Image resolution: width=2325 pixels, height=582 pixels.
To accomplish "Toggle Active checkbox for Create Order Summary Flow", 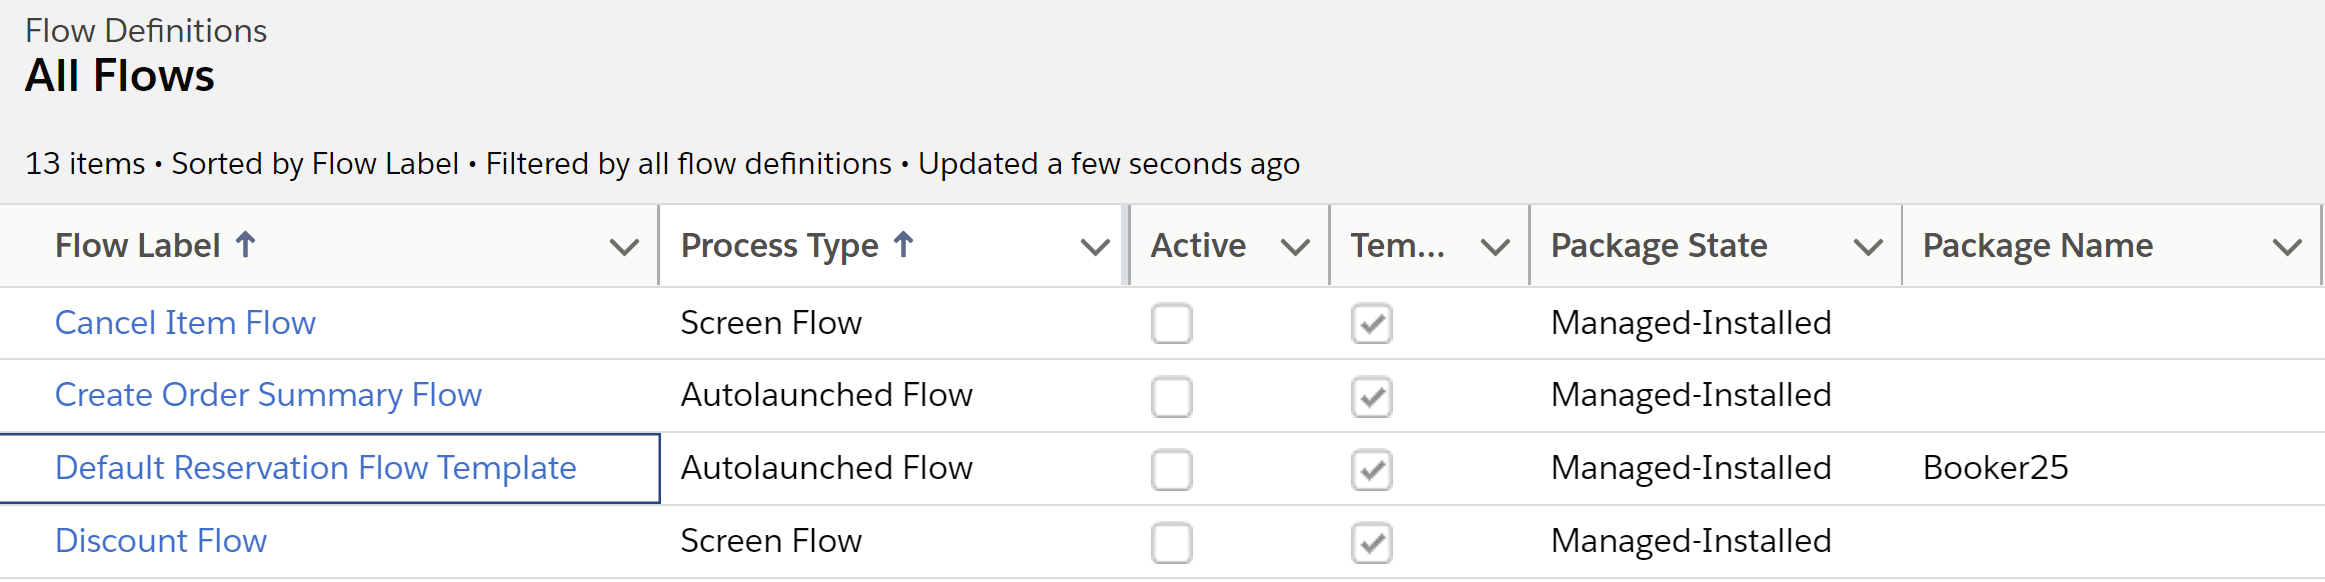I will pyautogui.click(x=1171, y=396).
